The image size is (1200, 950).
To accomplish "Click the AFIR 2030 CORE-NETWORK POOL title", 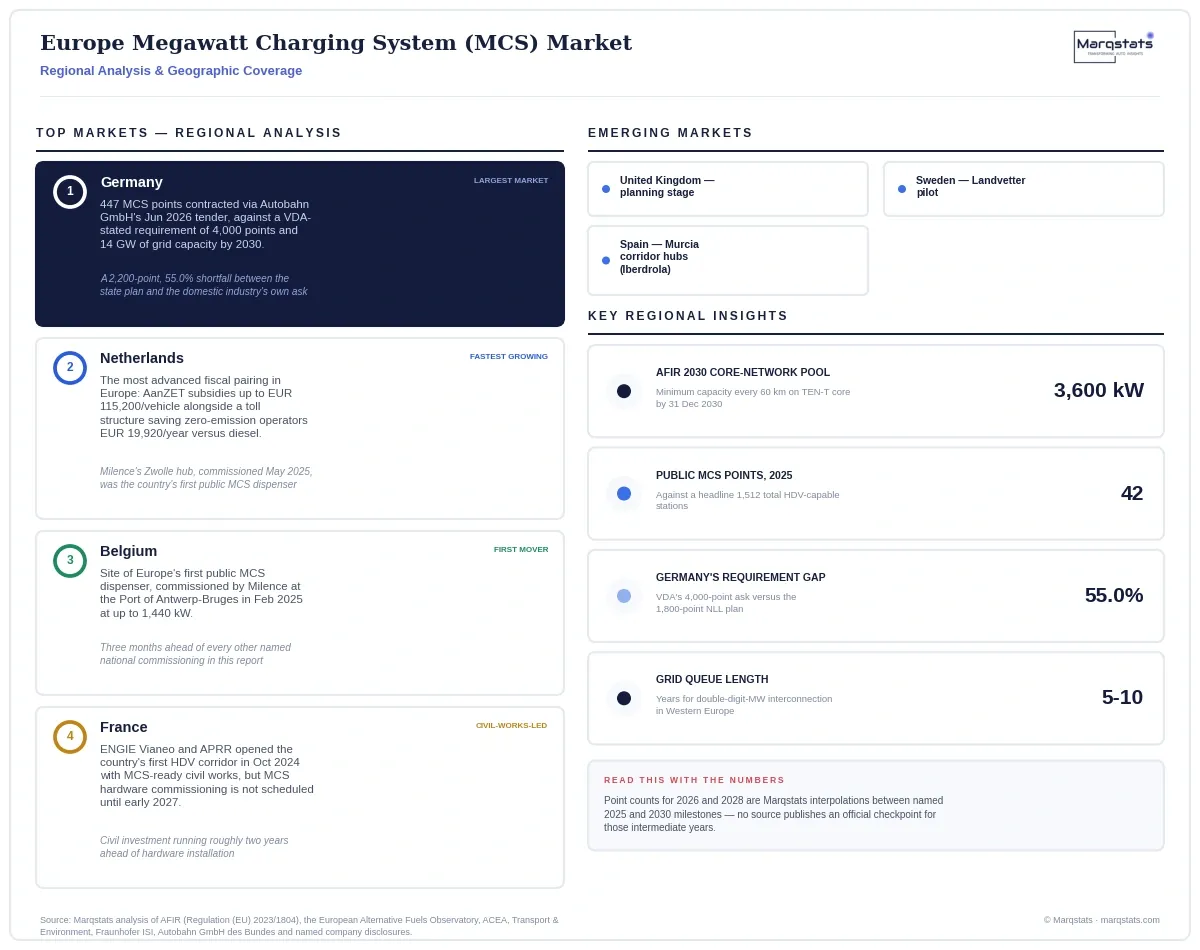I will [743, 372].
